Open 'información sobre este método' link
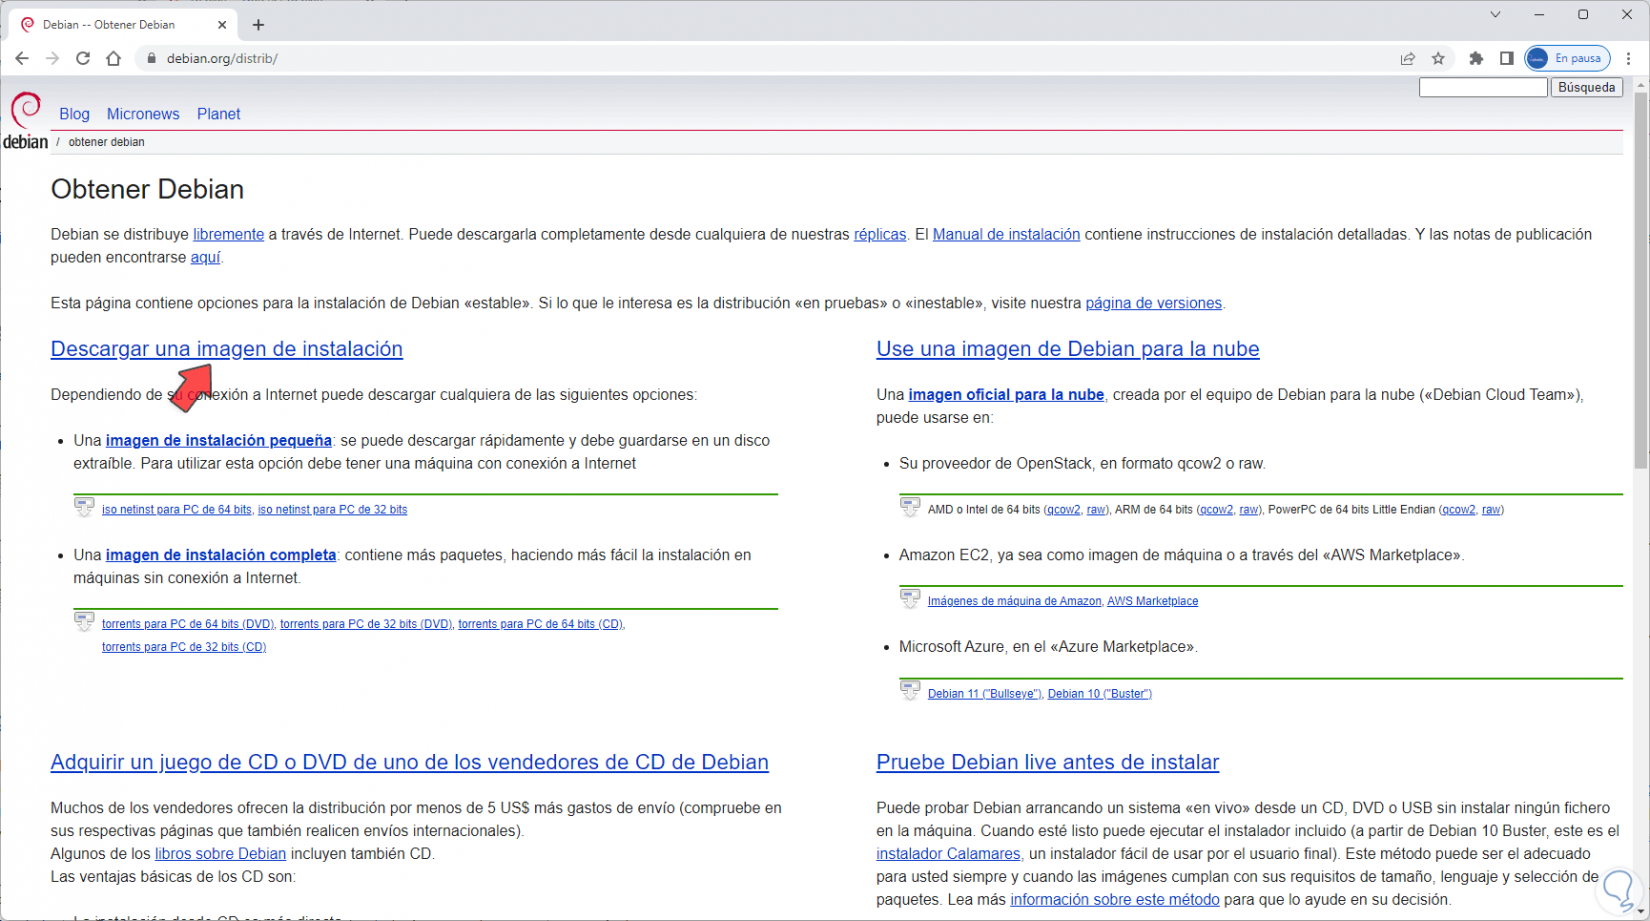 (1115, 900)
